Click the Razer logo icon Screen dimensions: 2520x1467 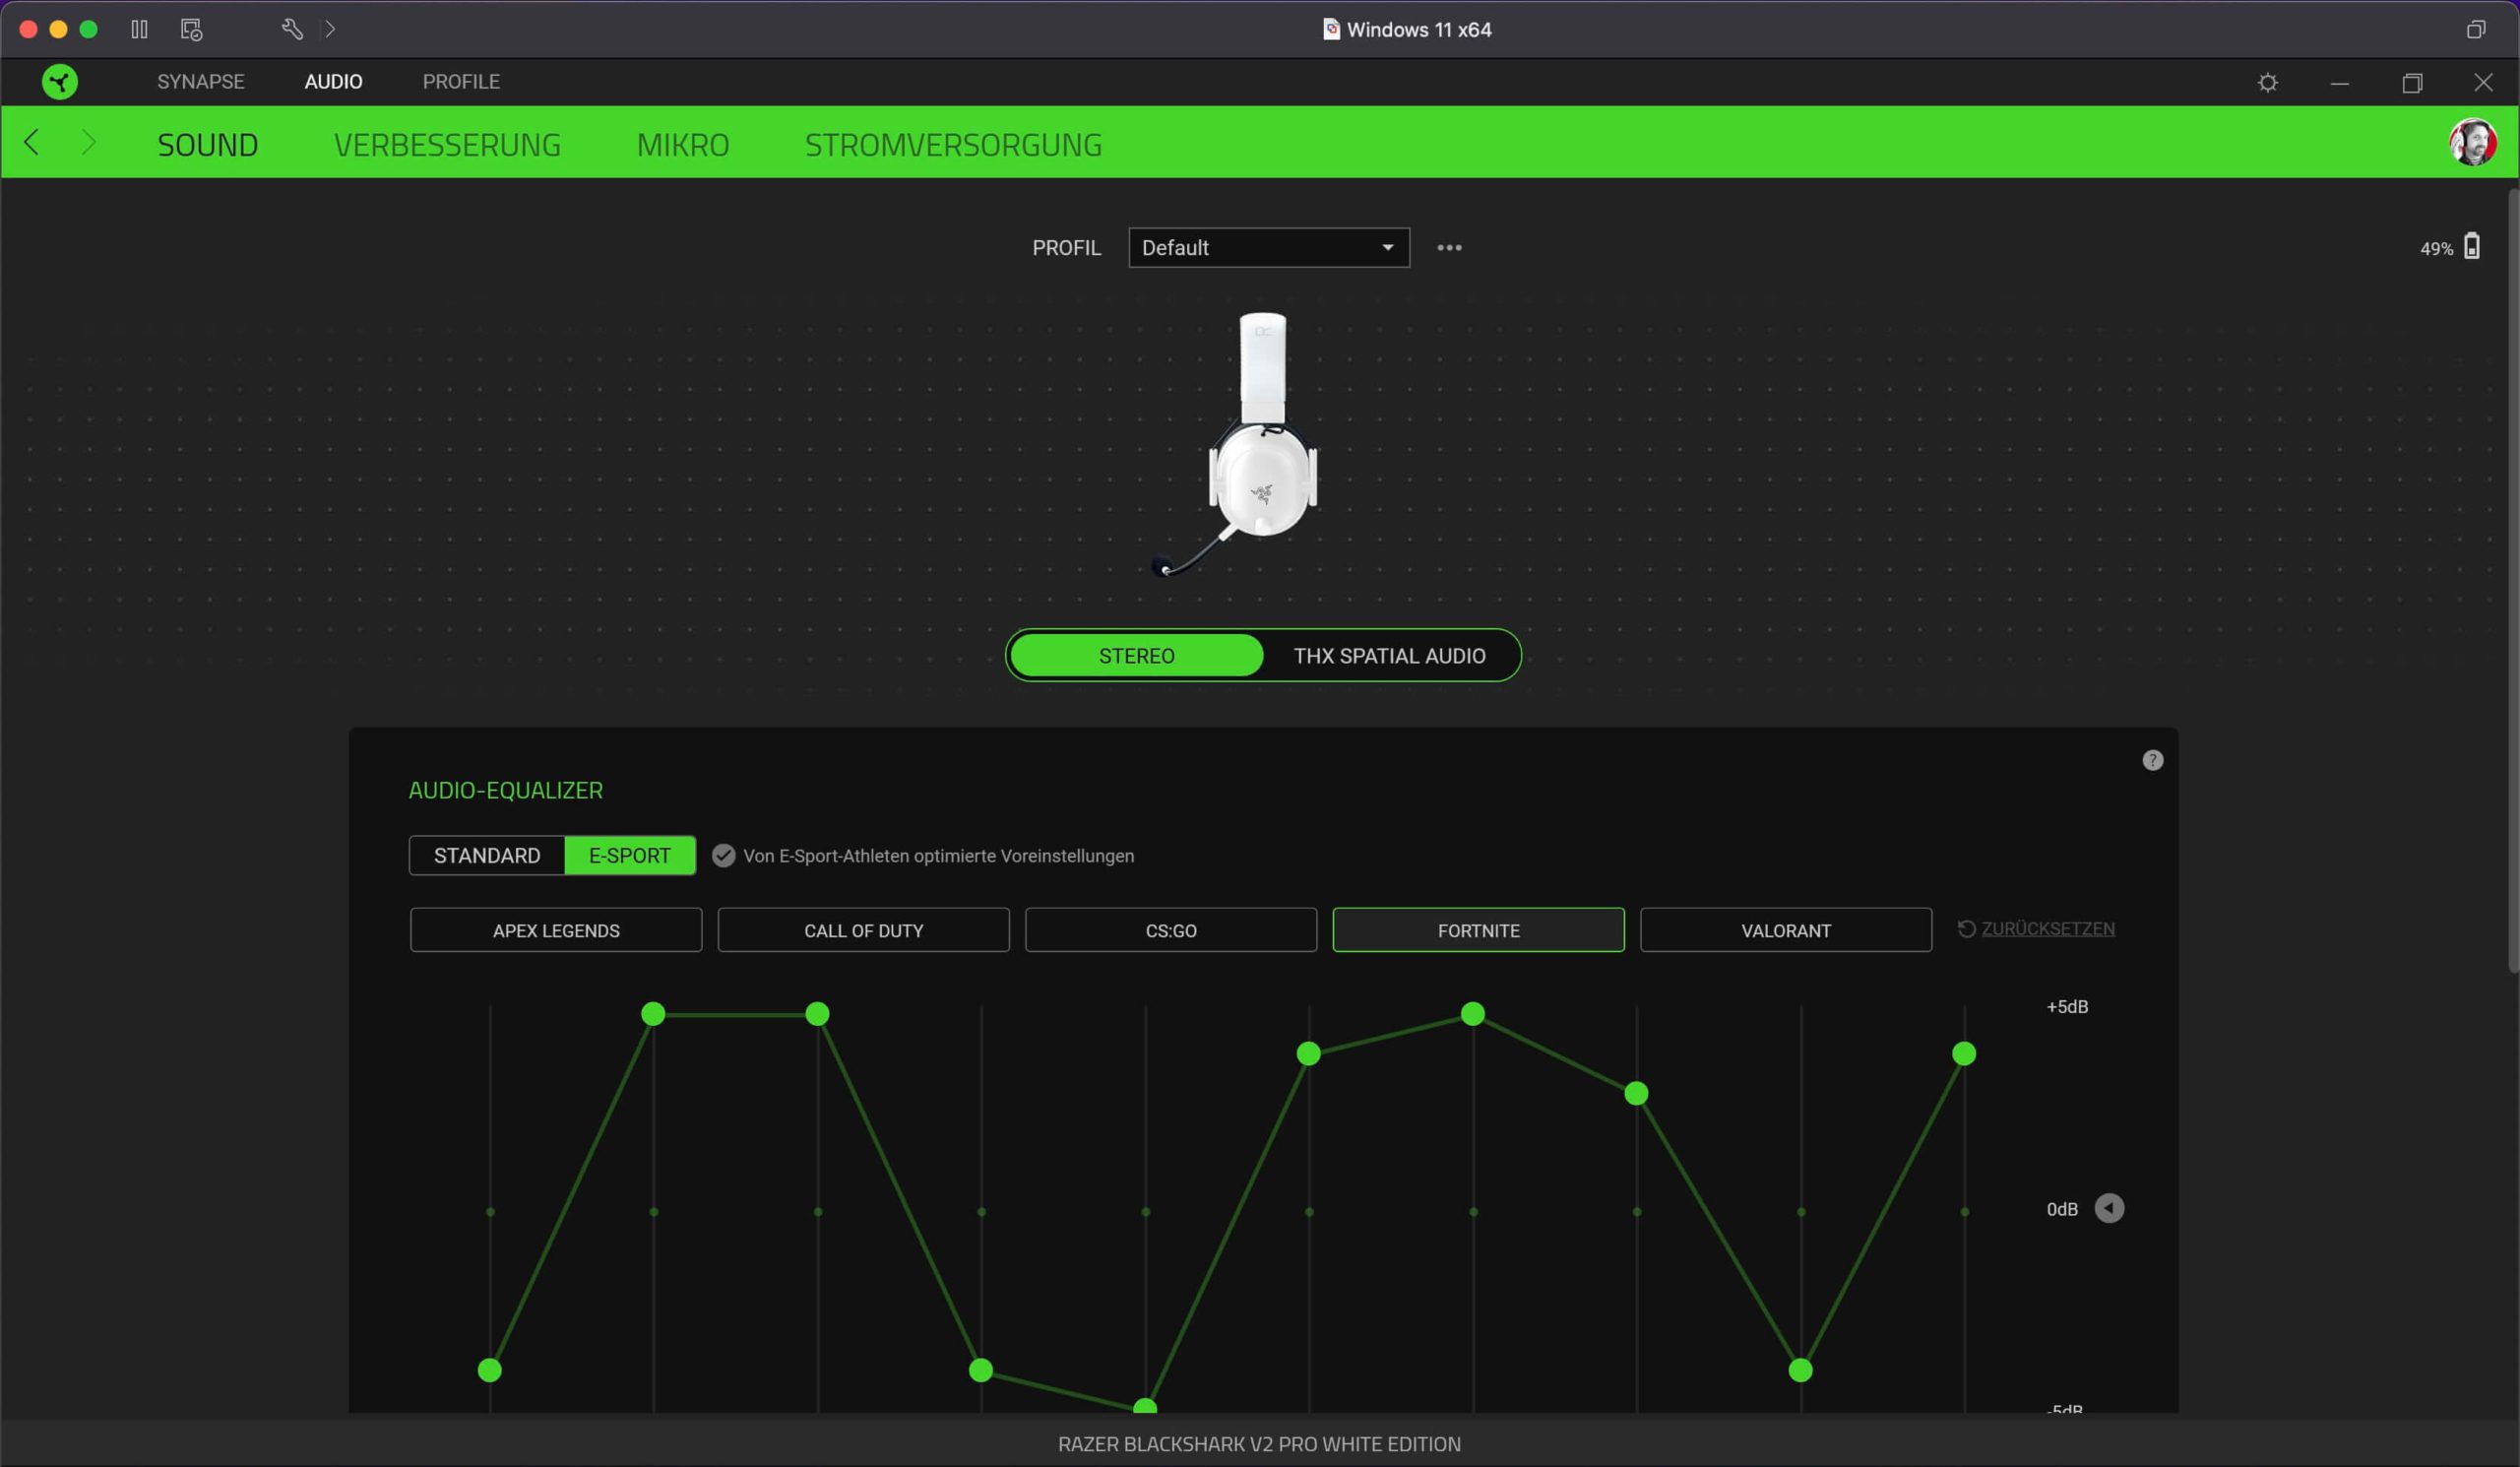[x=60, y=82]
